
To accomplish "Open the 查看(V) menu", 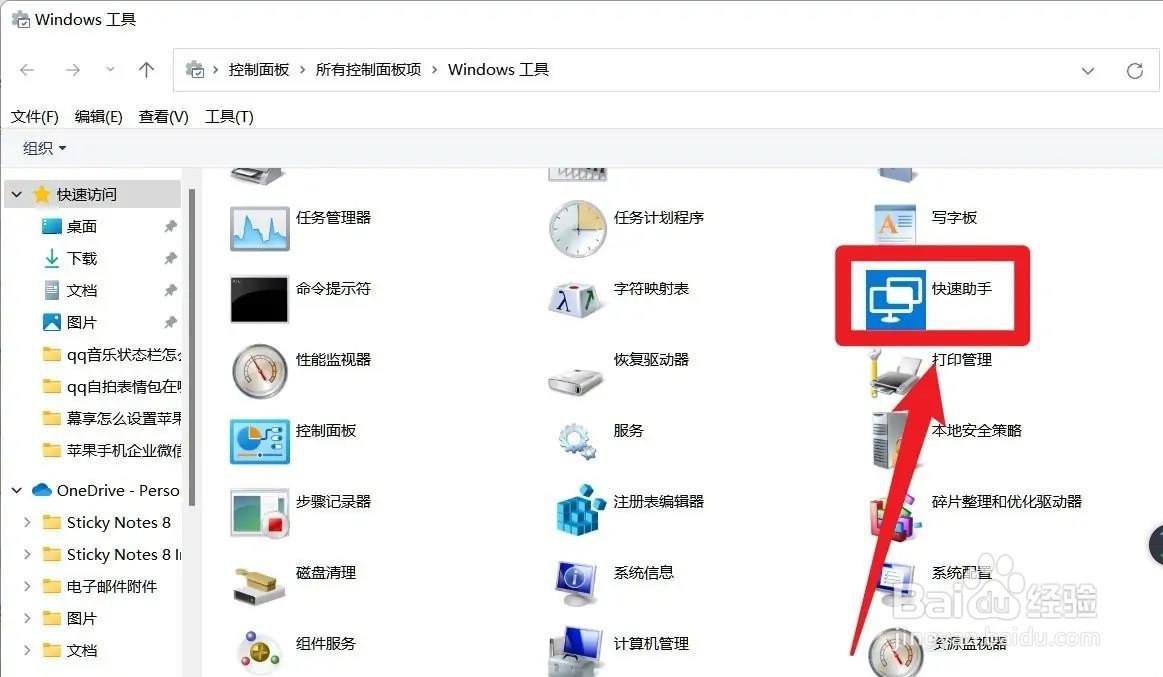I will click(x=162, y=116).
